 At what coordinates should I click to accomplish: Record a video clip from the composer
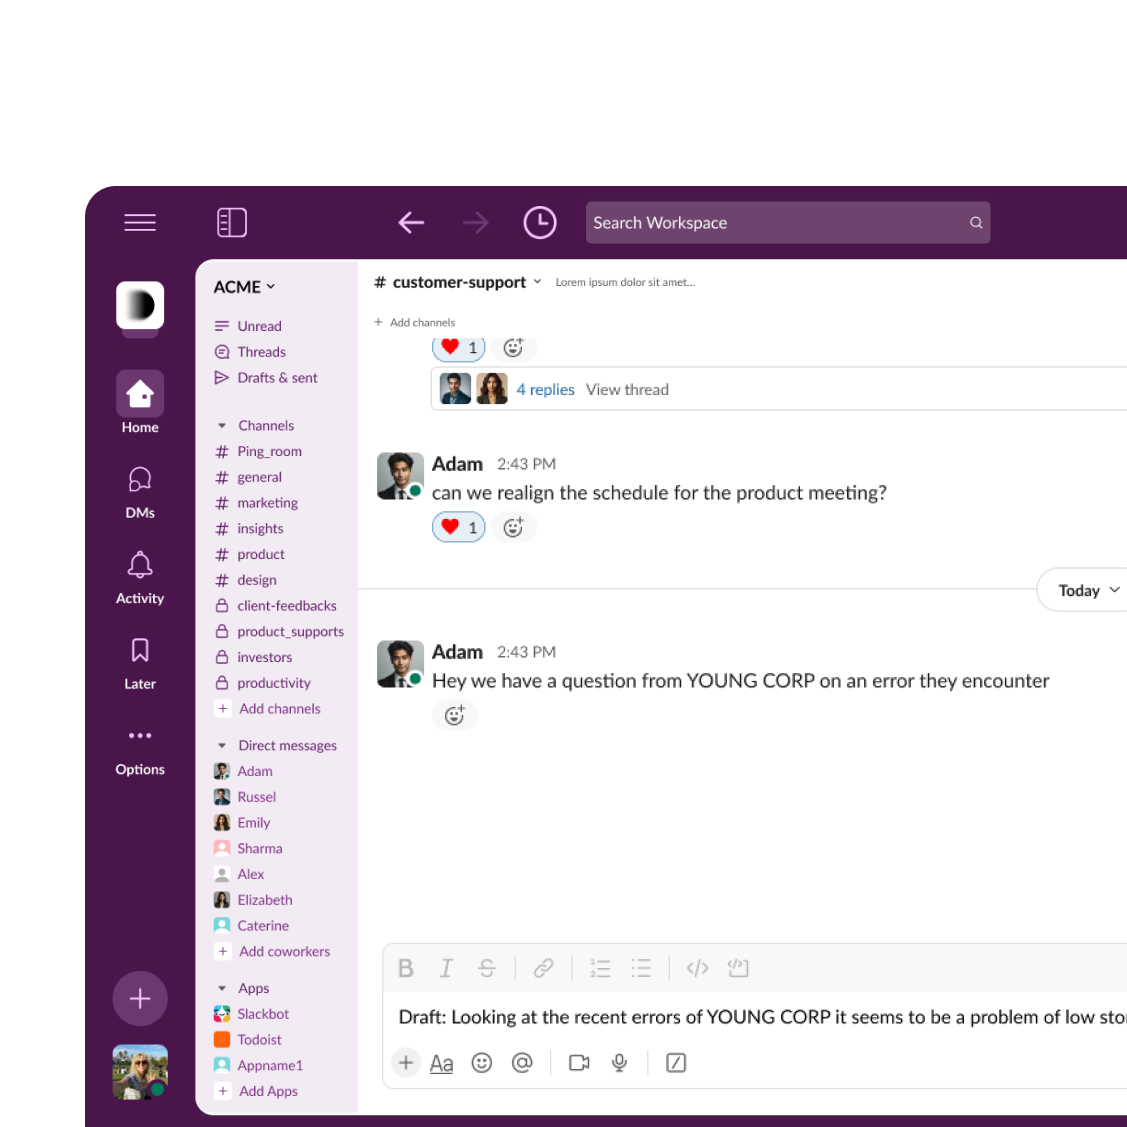(579, 1063)
